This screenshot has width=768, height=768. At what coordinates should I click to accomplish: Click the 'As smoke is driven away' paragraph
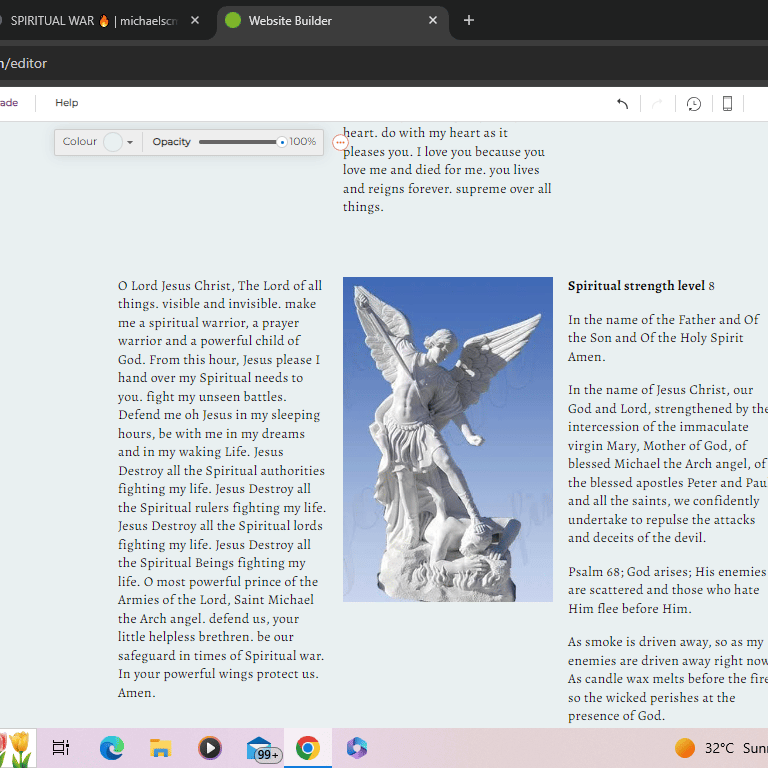pyautogui.click(x=668, y=679)
